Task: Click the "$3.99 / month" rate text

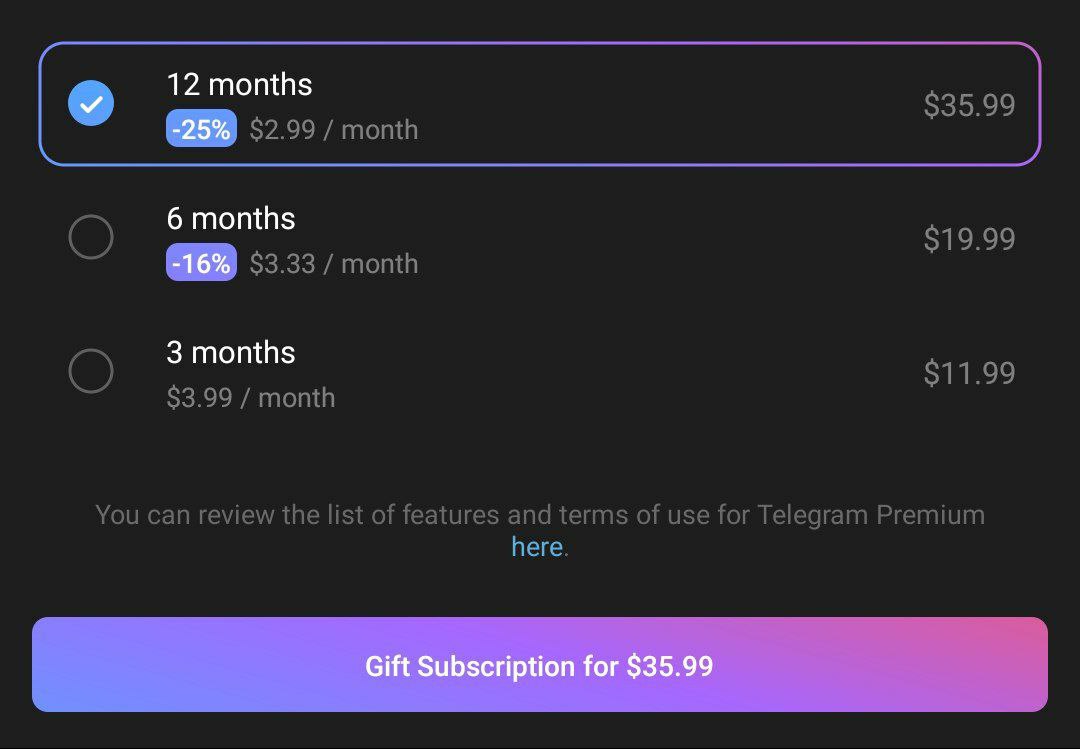Action: (x=251, y=398)
